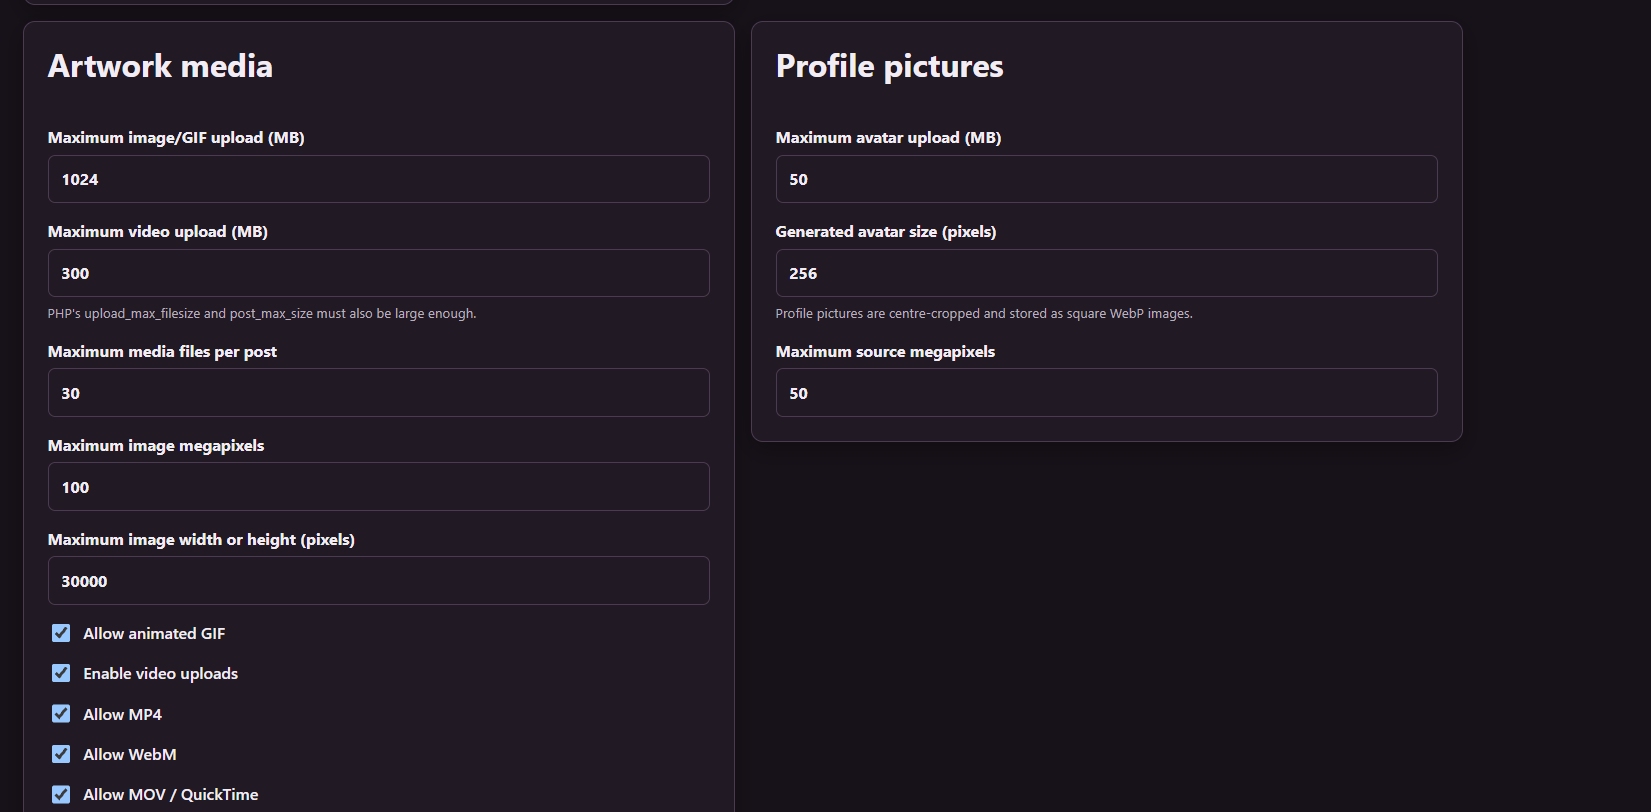
Task: Edit the Maximum image/GIF upload field
Action: 378,179
